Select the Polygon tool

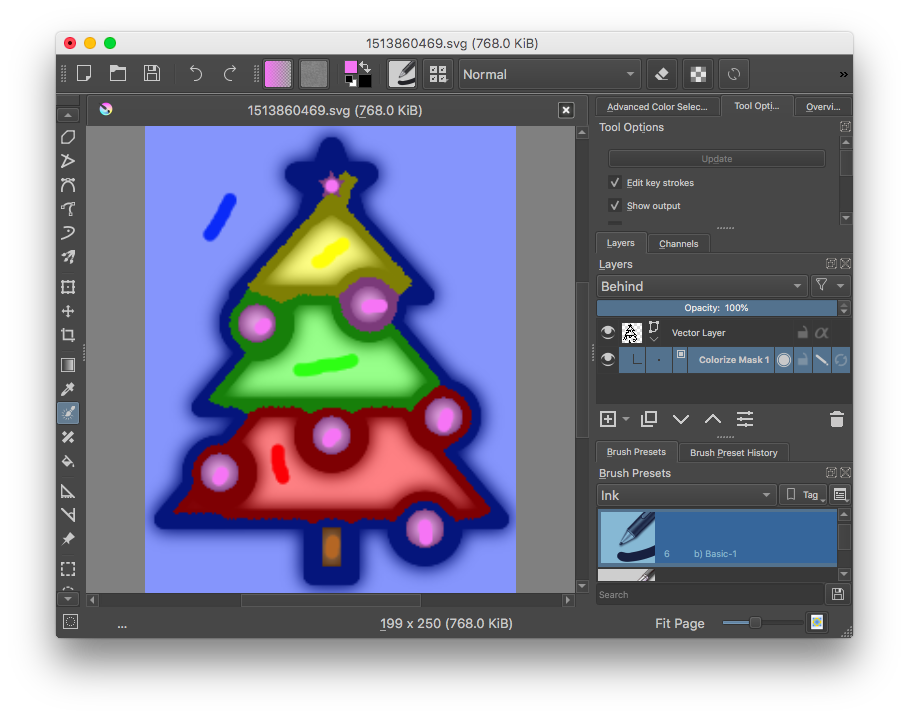68,137
